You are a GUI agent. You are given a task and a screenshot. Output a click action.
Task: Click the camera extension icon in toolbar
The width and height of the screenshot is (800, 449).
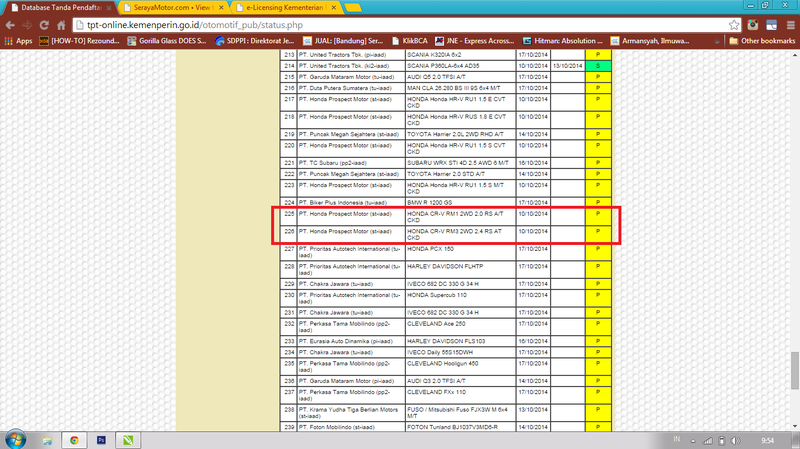coord(753,25)
